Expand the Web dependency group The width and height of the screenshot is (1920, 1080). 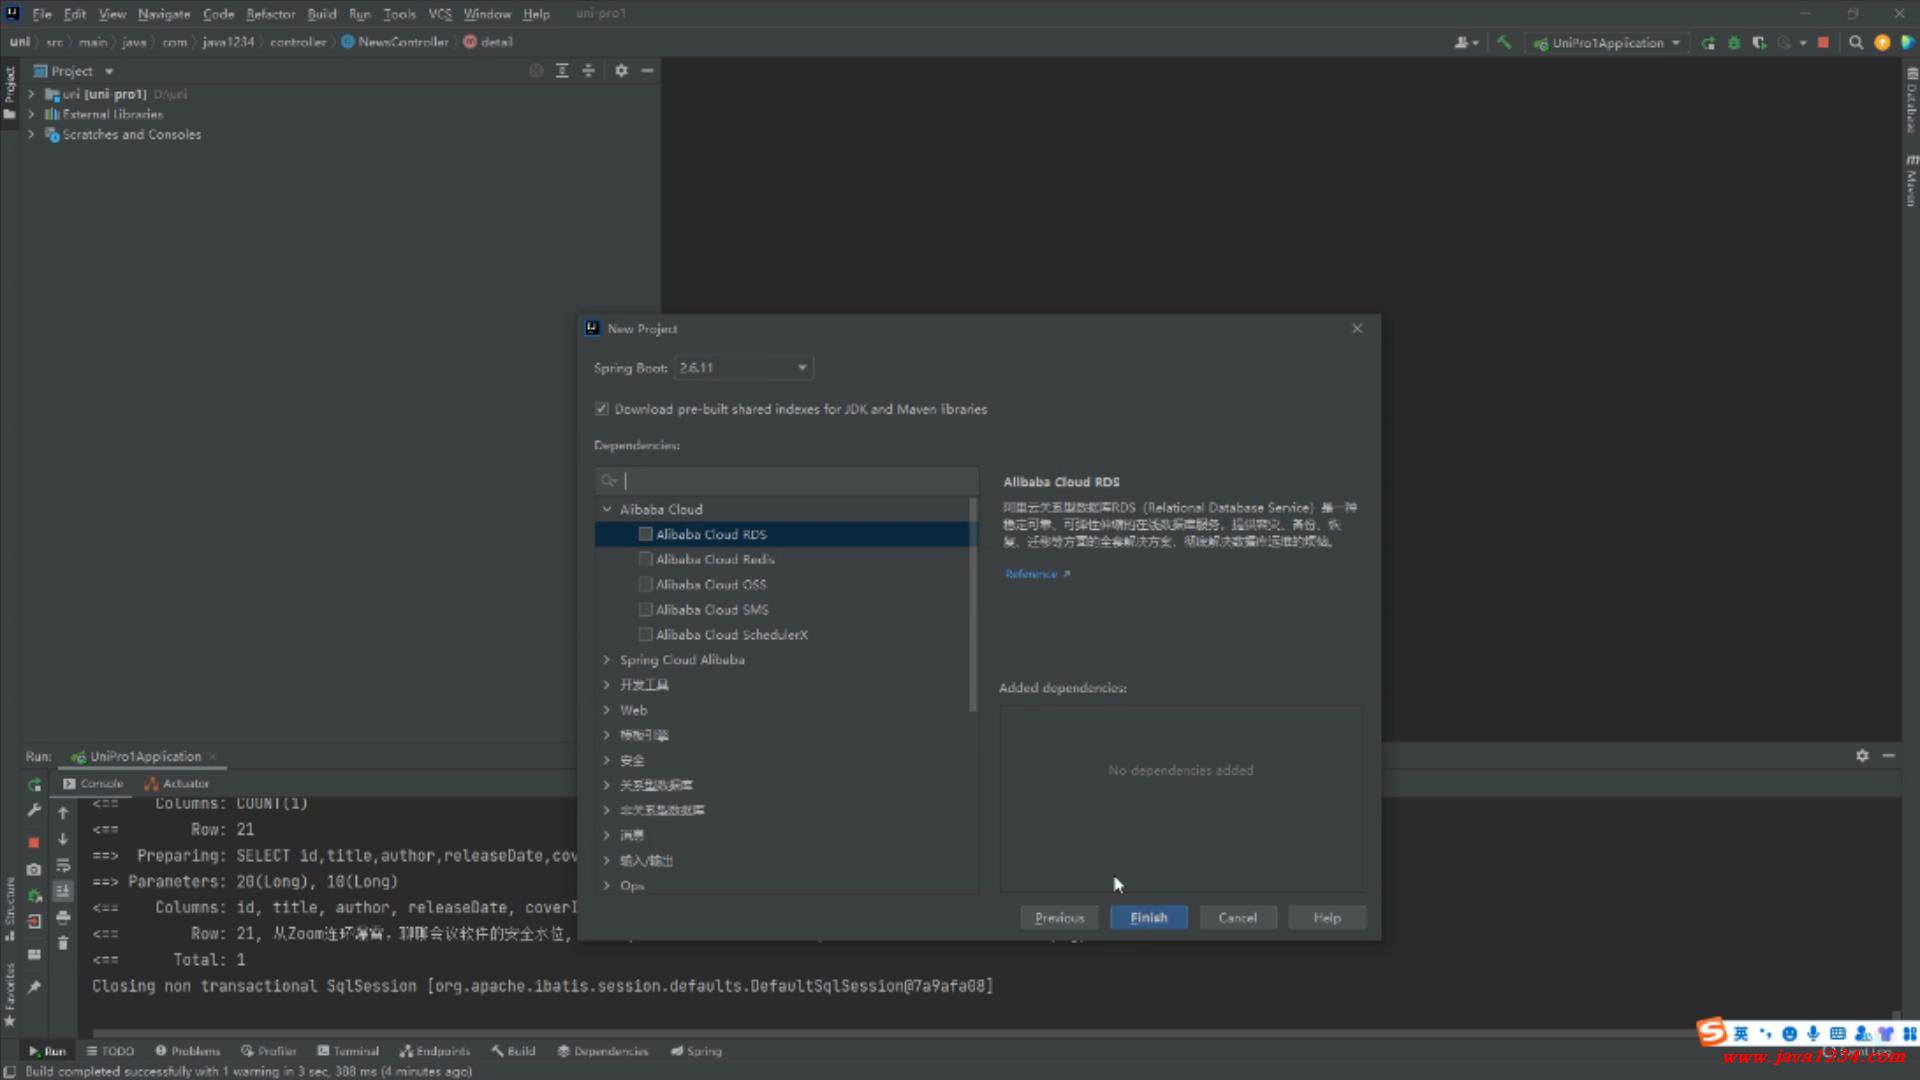coord(606,710)
